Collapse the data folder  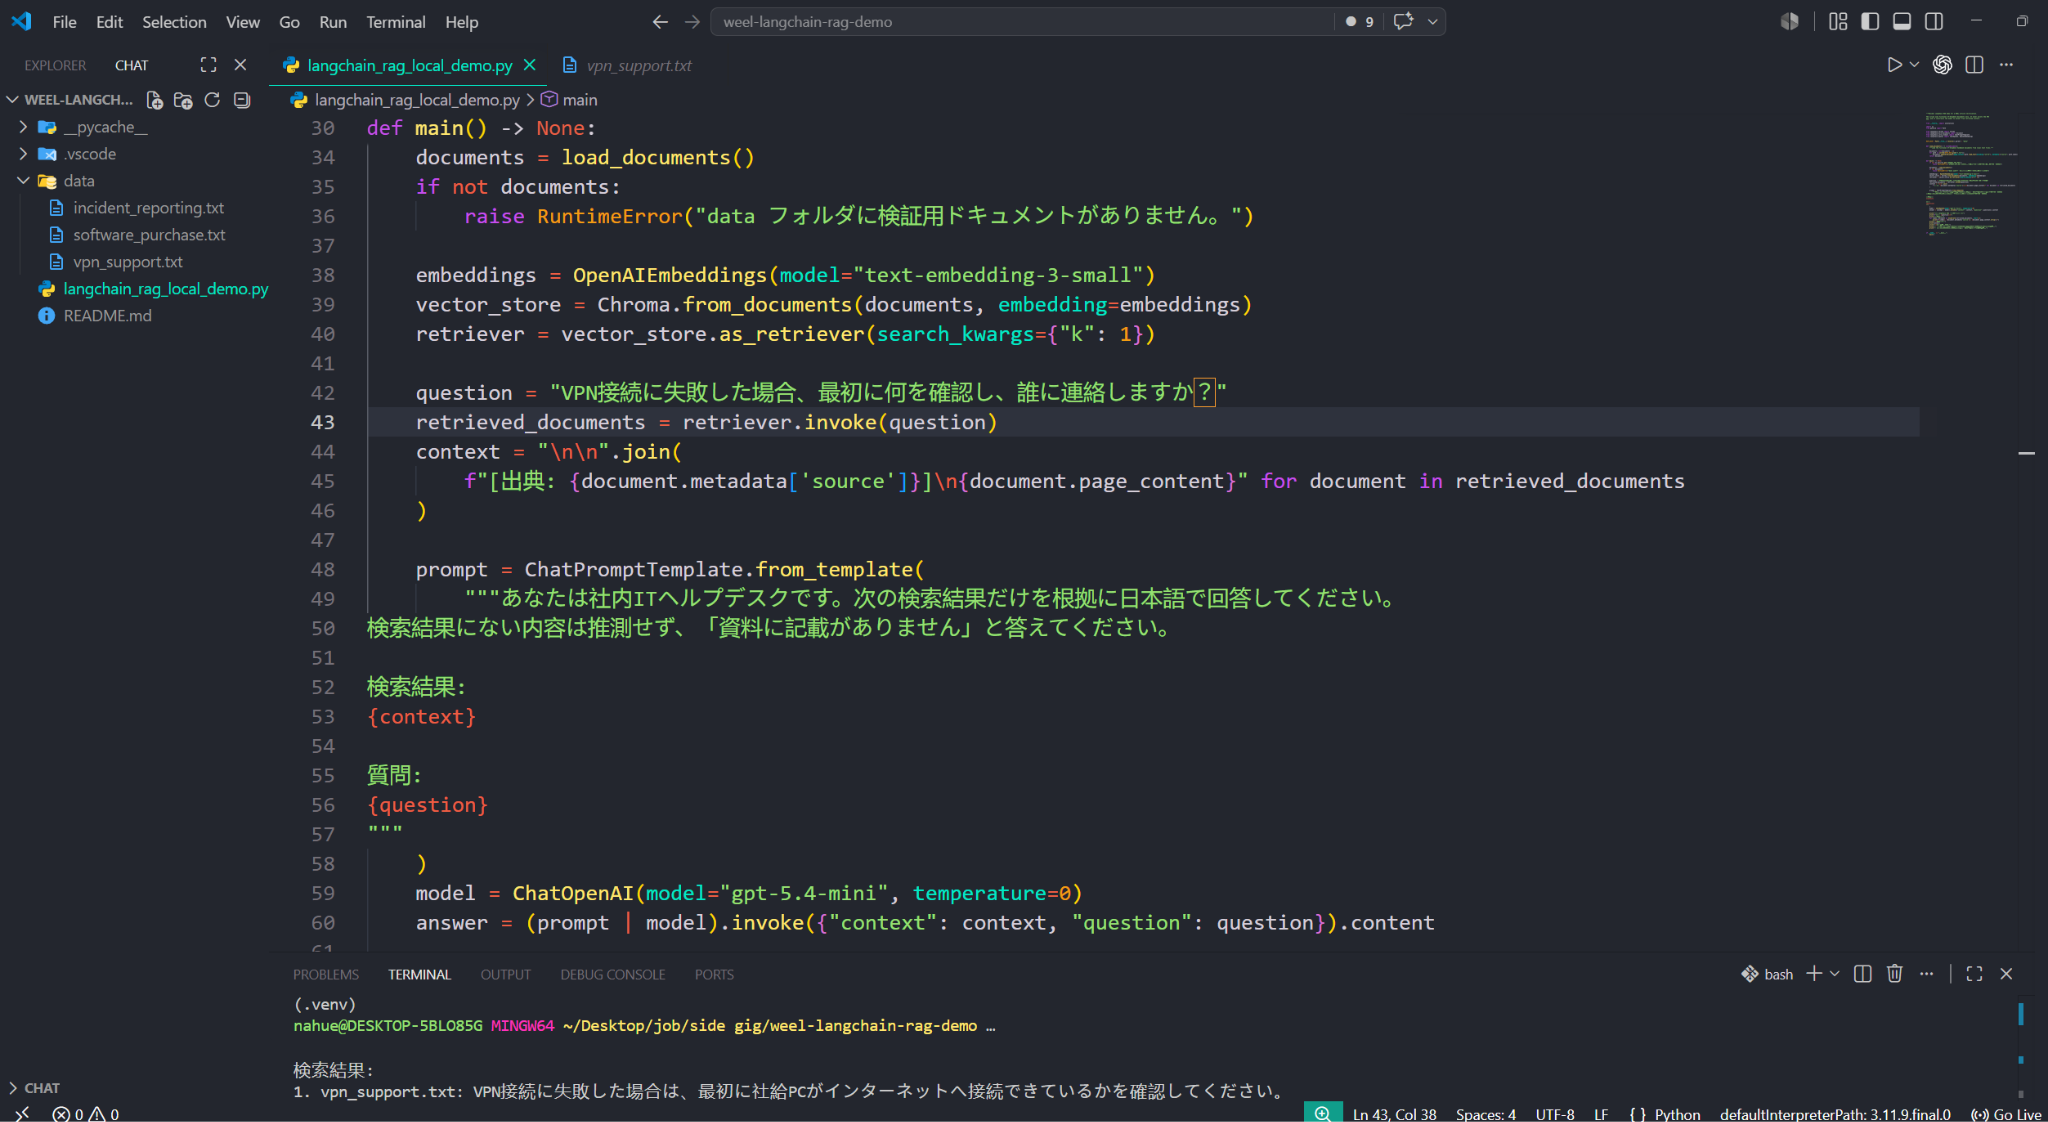click(79, 181)
